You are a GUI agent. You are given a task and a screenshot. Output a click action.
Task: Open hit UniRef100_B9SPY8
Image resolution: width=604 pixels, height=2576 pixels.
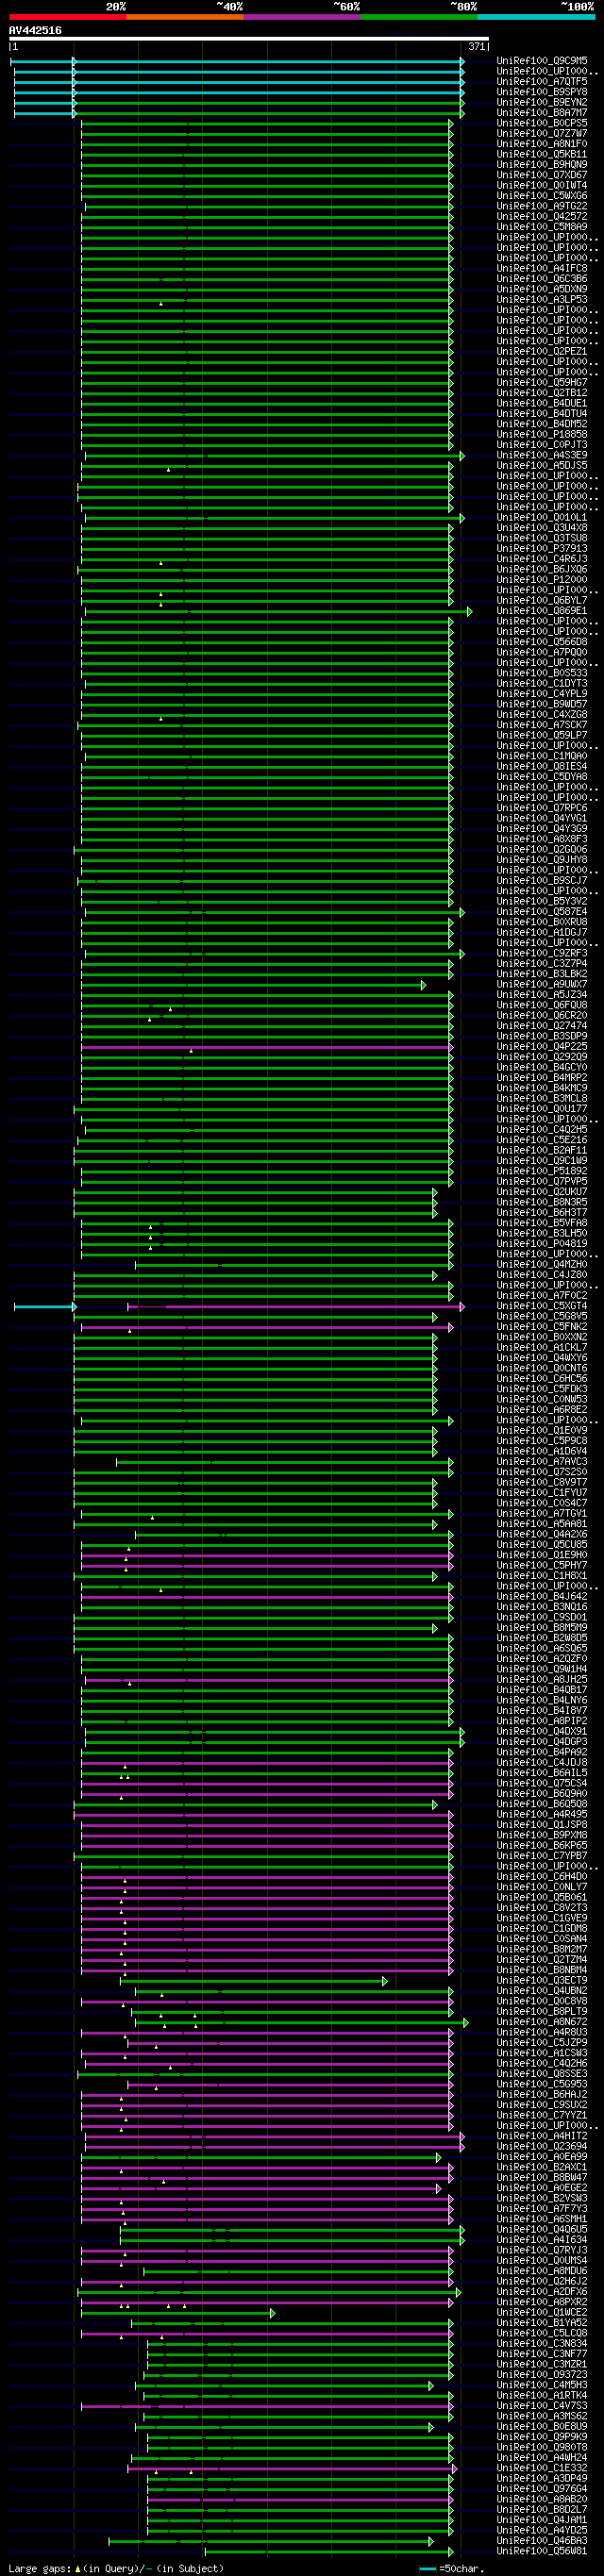click(x=542, y=92)
